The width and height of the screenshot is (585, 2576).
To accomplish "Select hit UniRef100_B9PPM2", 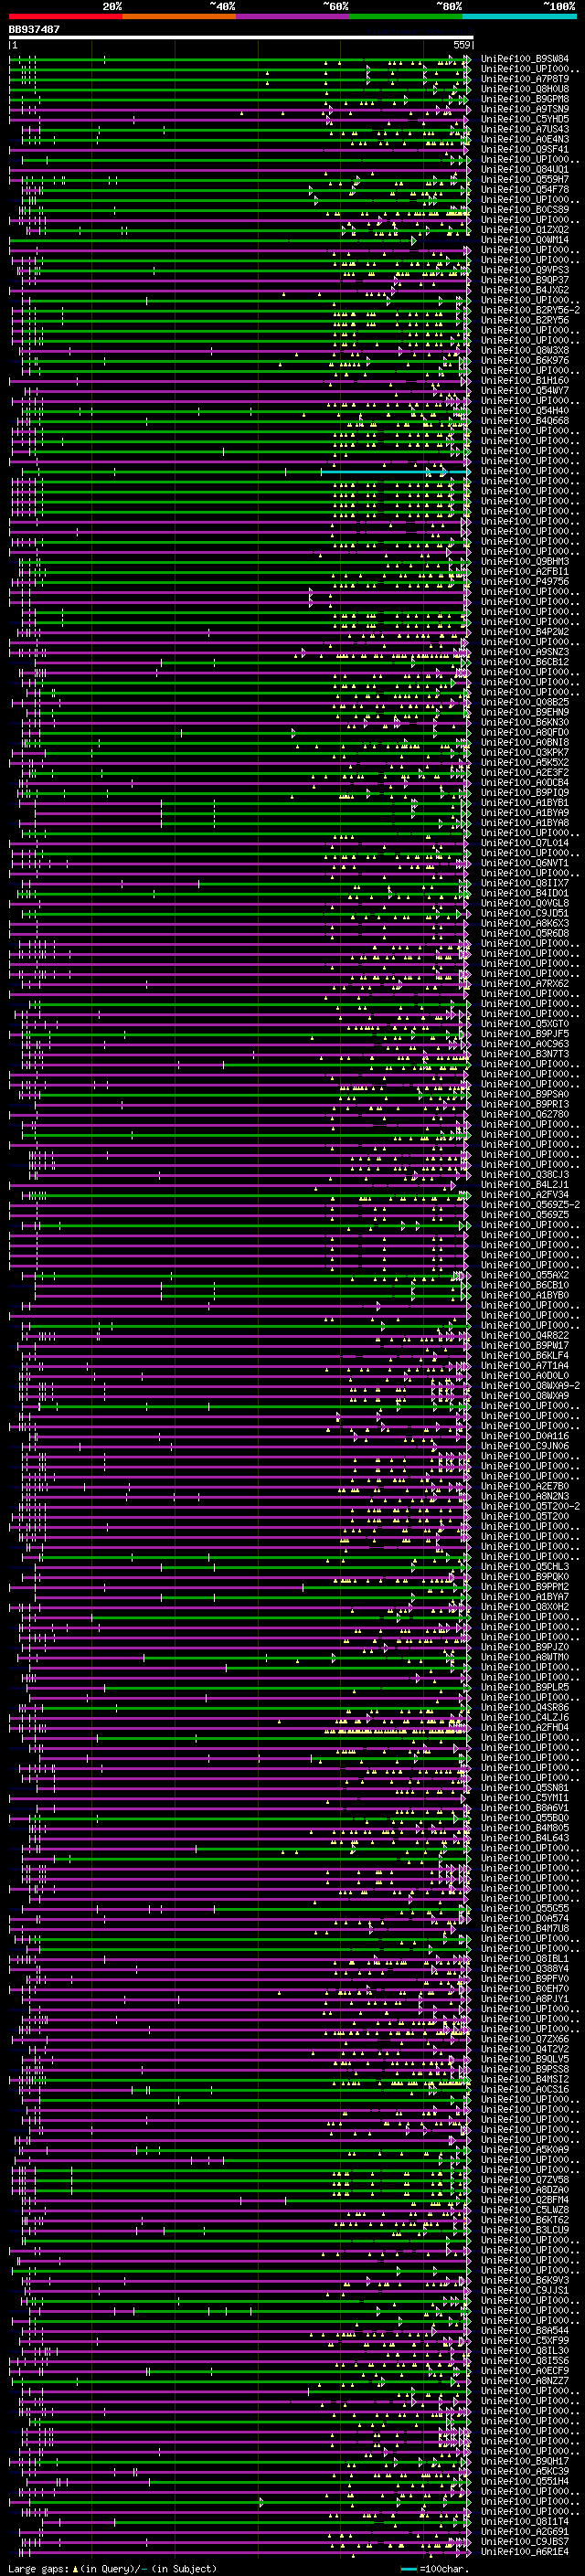I will pos(525,1586).
